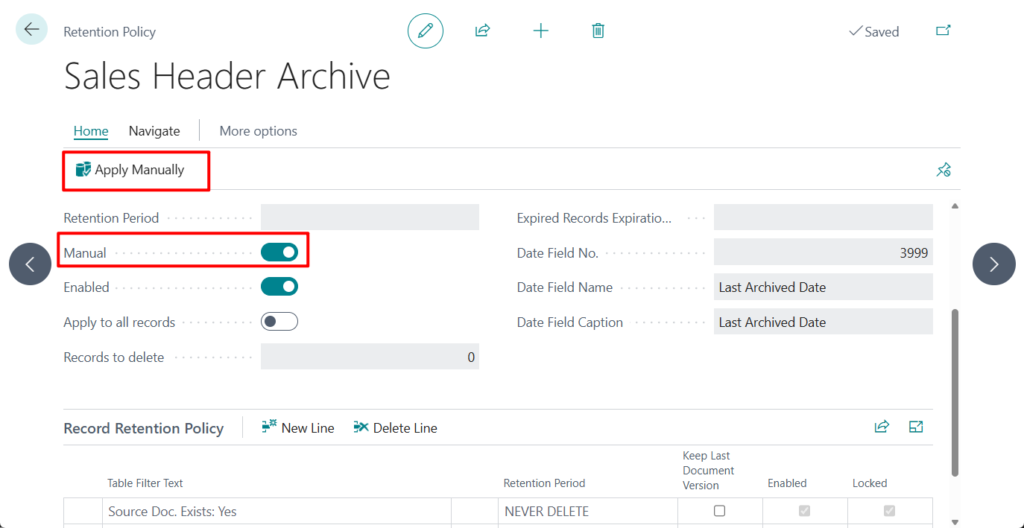The width and height of the screenshot is (1024, 528).
Task: Add a New Line to policy
Action: point(298,428)
